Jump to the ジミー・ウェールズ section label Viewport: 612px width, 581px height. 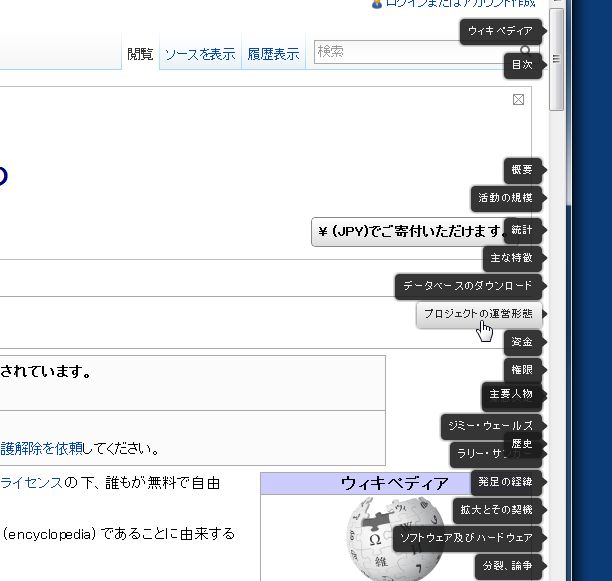(x=491, y=426)
